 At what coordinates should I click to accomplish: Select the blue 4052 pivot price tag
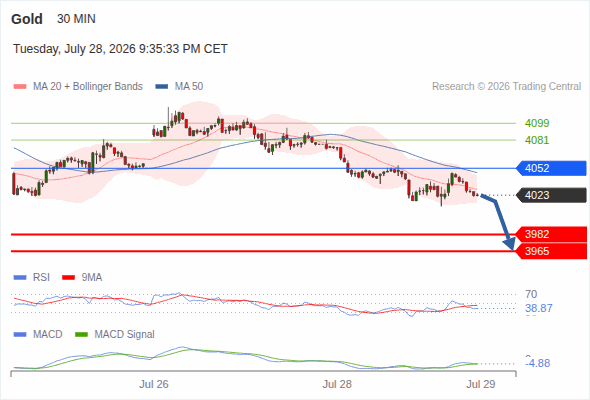click(551, 168)
